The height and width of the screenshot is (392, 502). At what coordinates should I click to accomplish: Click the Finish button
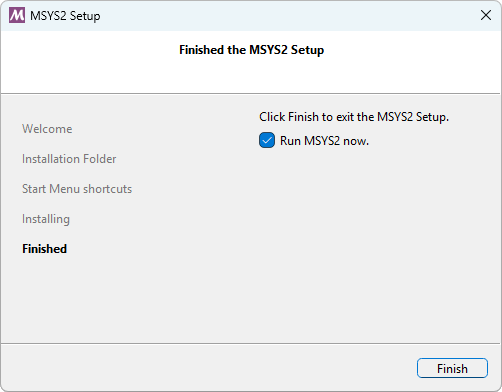452,368
